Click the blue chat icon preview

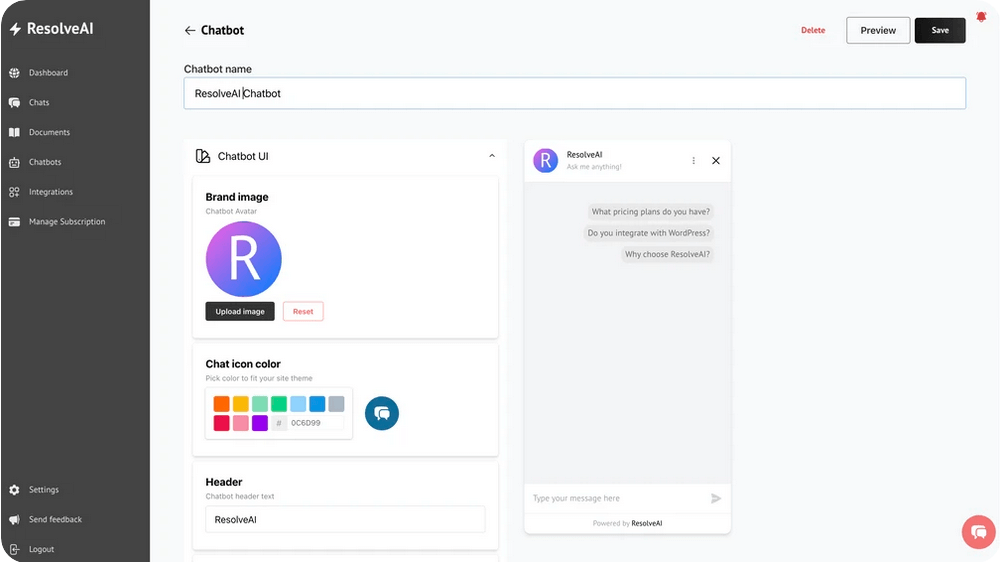[x=382, y=413]
